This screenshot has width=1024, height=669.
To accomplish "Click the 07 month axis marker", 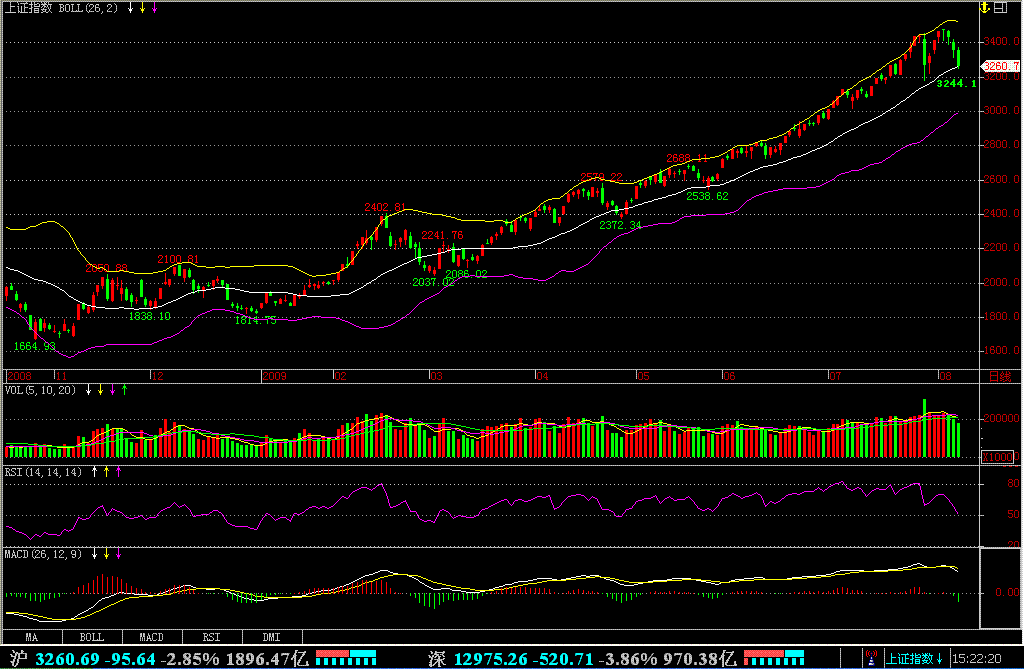I will 835,376.
